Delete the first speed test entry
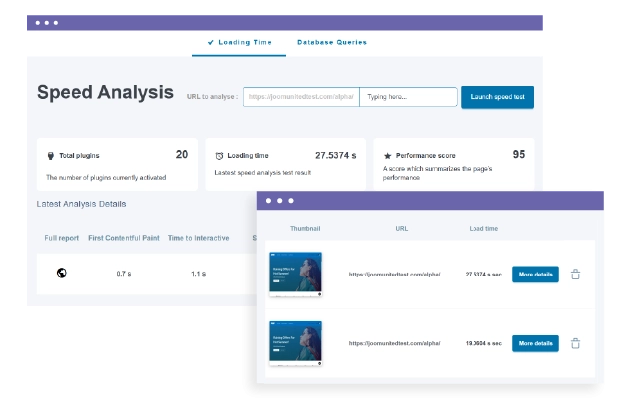Viewport: 630px width, 401px height. (575, 274)
